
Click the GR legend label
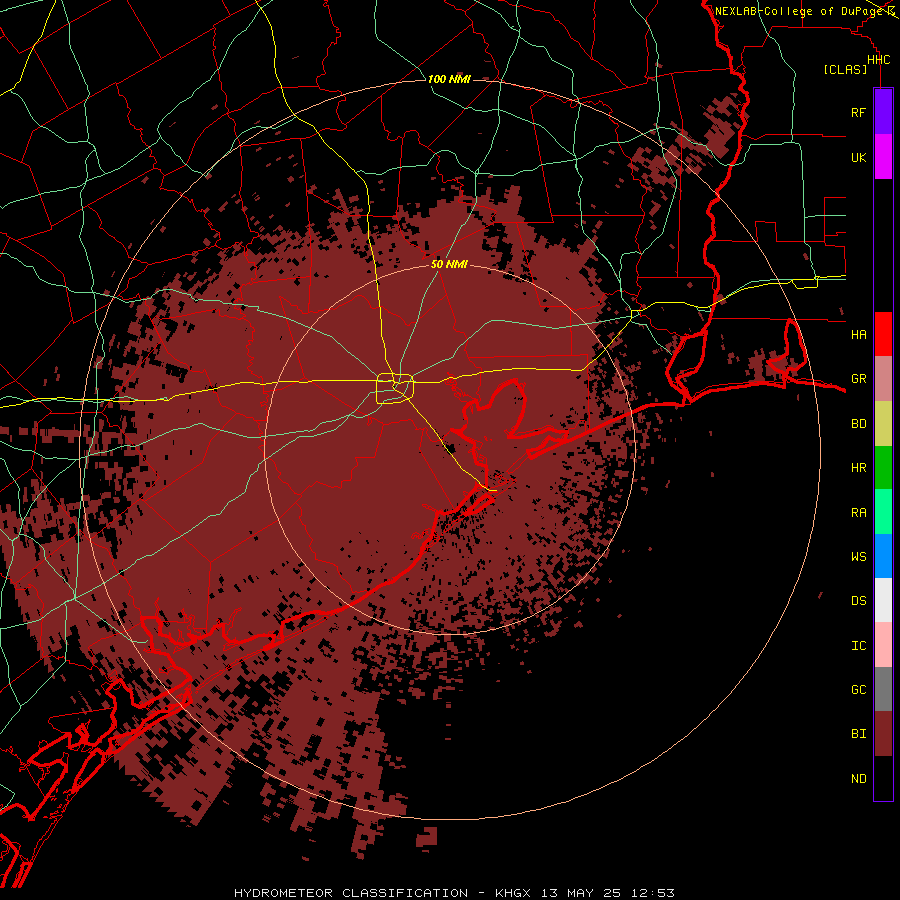tap(858, 379)
